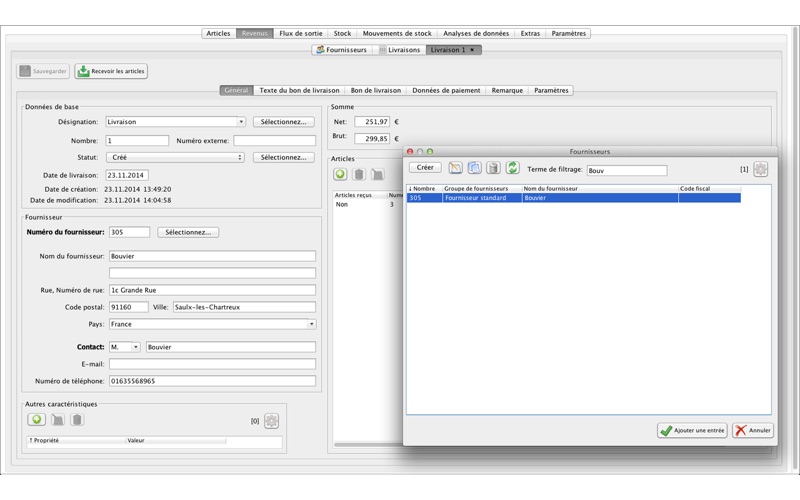The image size is (800, 500).
Task: Click the Nom du fournisseur field
Action: tap(212, 256)
